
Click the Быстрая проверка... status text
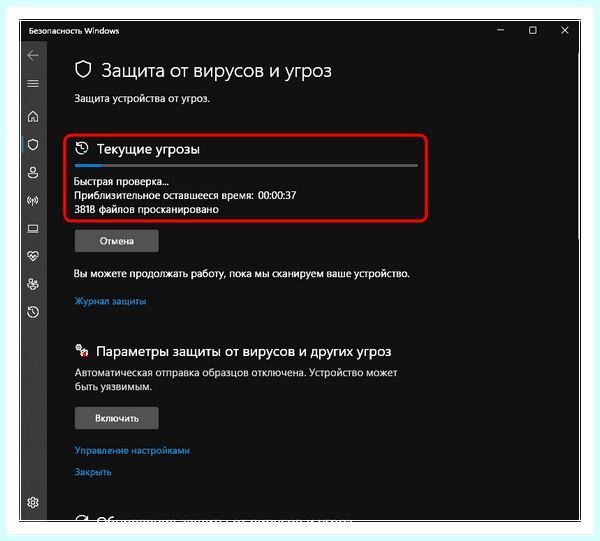pos(121,182)
